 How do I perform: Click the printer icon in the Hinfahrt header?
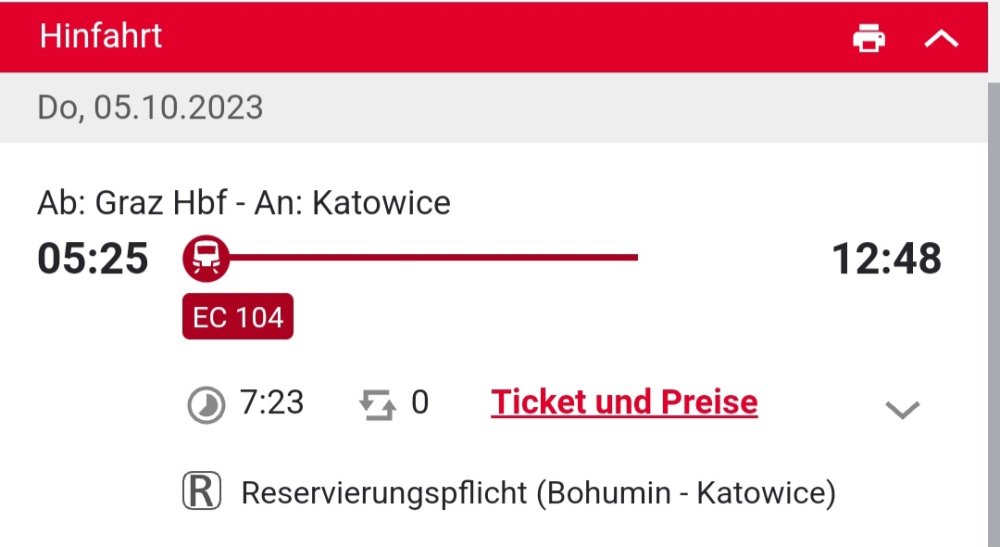coord(868,39)
